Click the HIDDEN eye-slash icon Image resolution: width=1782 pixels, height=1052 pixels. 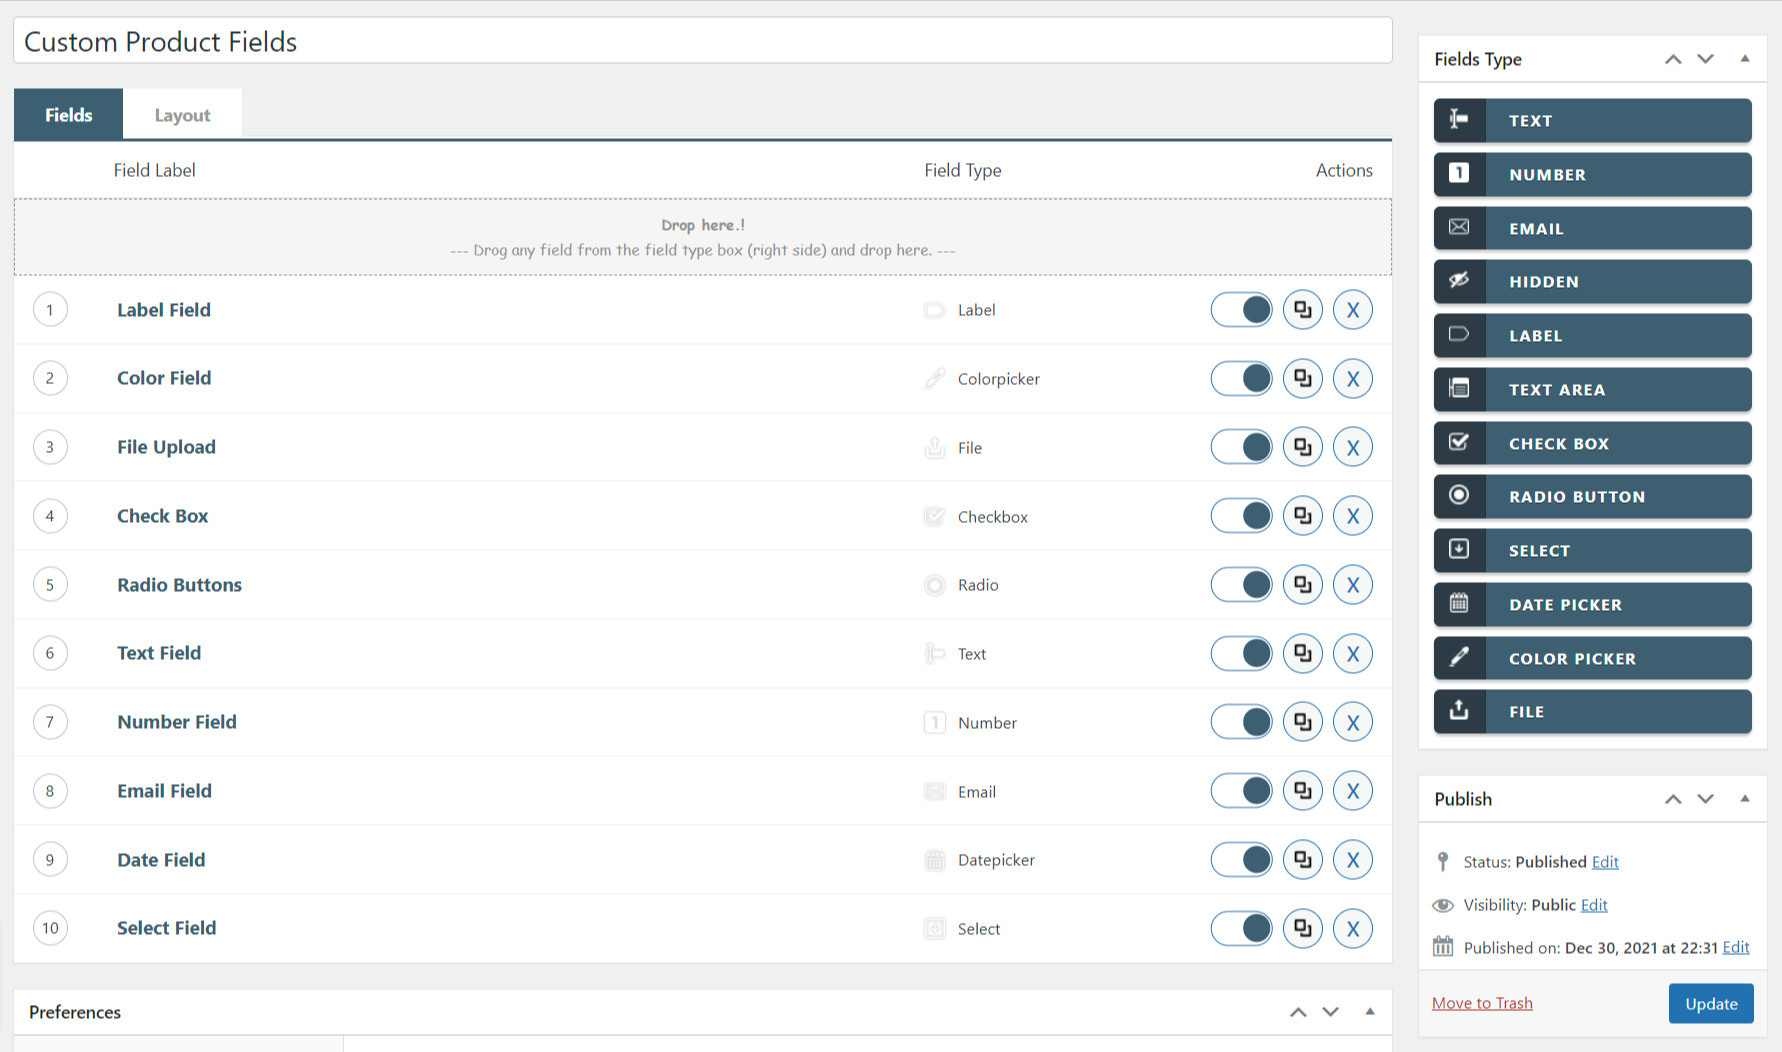point(1459,281)
